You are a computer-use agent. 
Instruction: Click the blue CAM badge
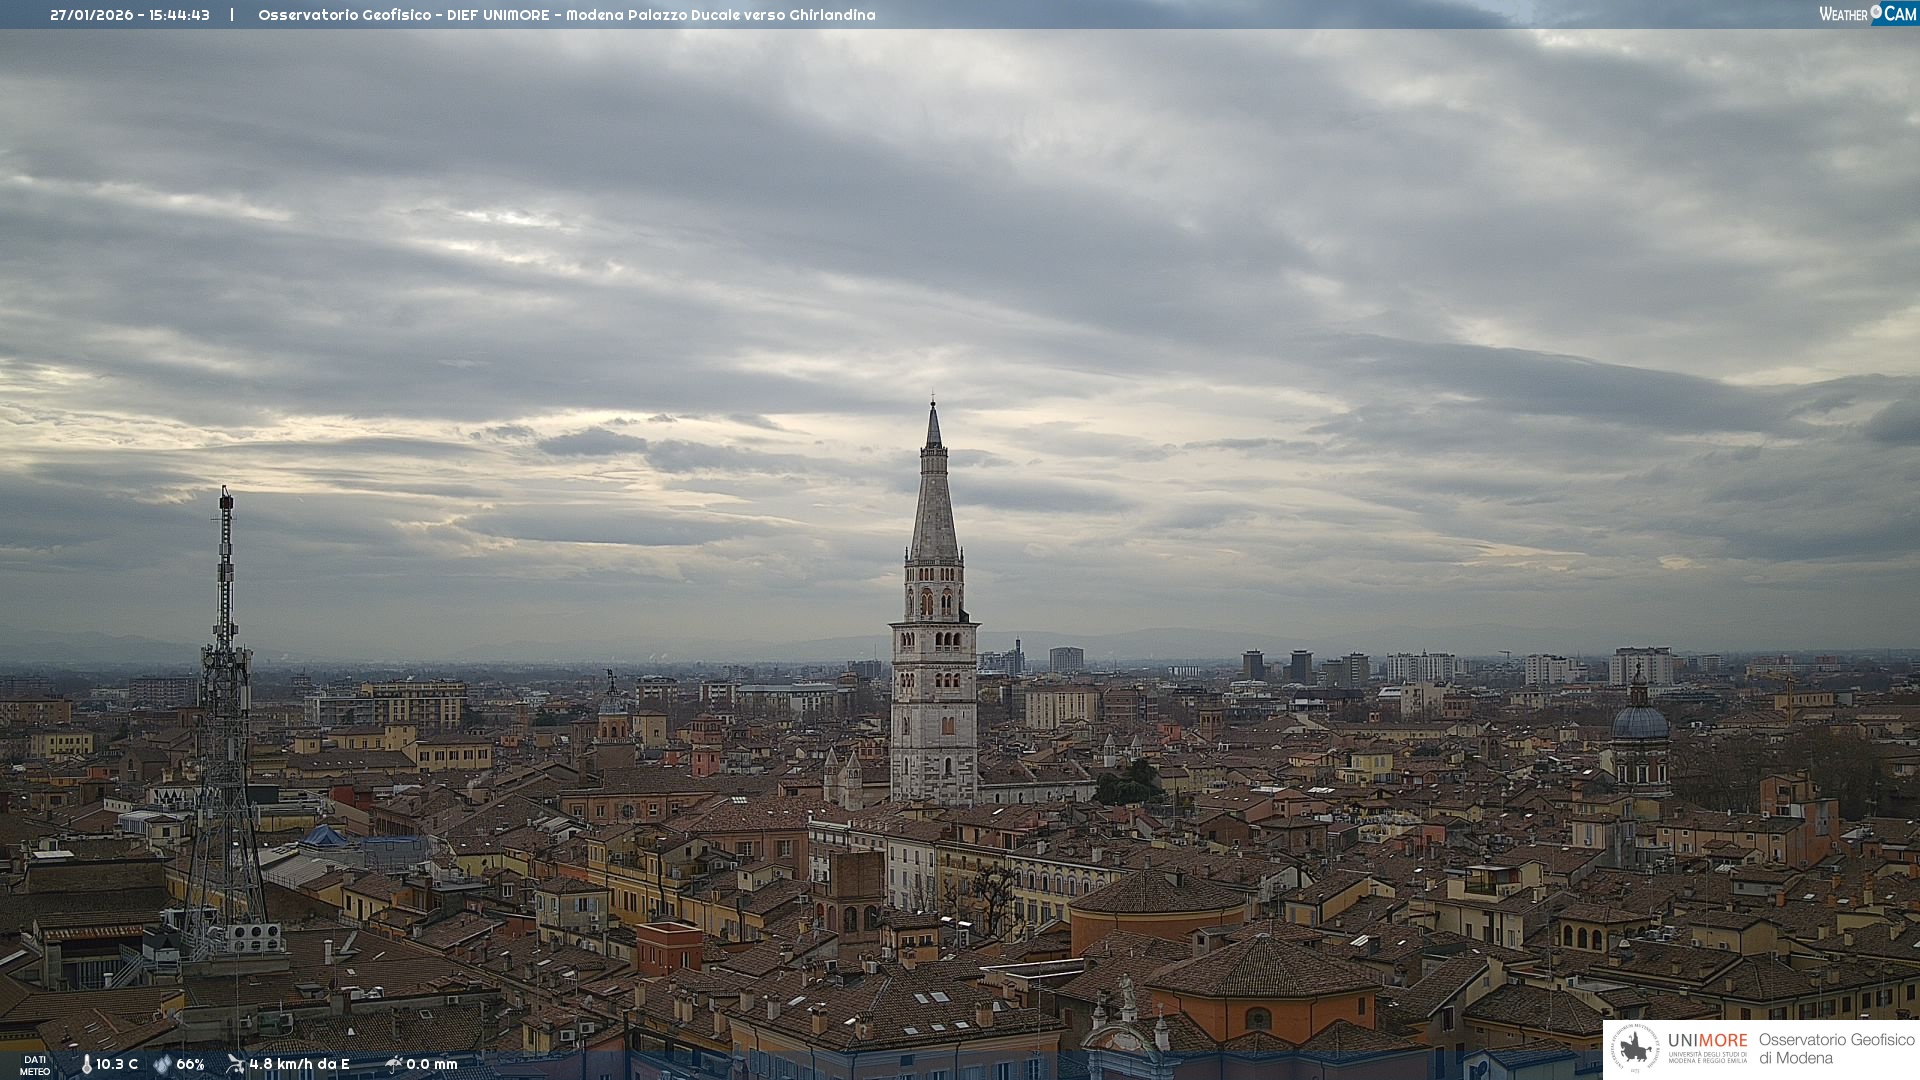click(x=1899, y=14)
